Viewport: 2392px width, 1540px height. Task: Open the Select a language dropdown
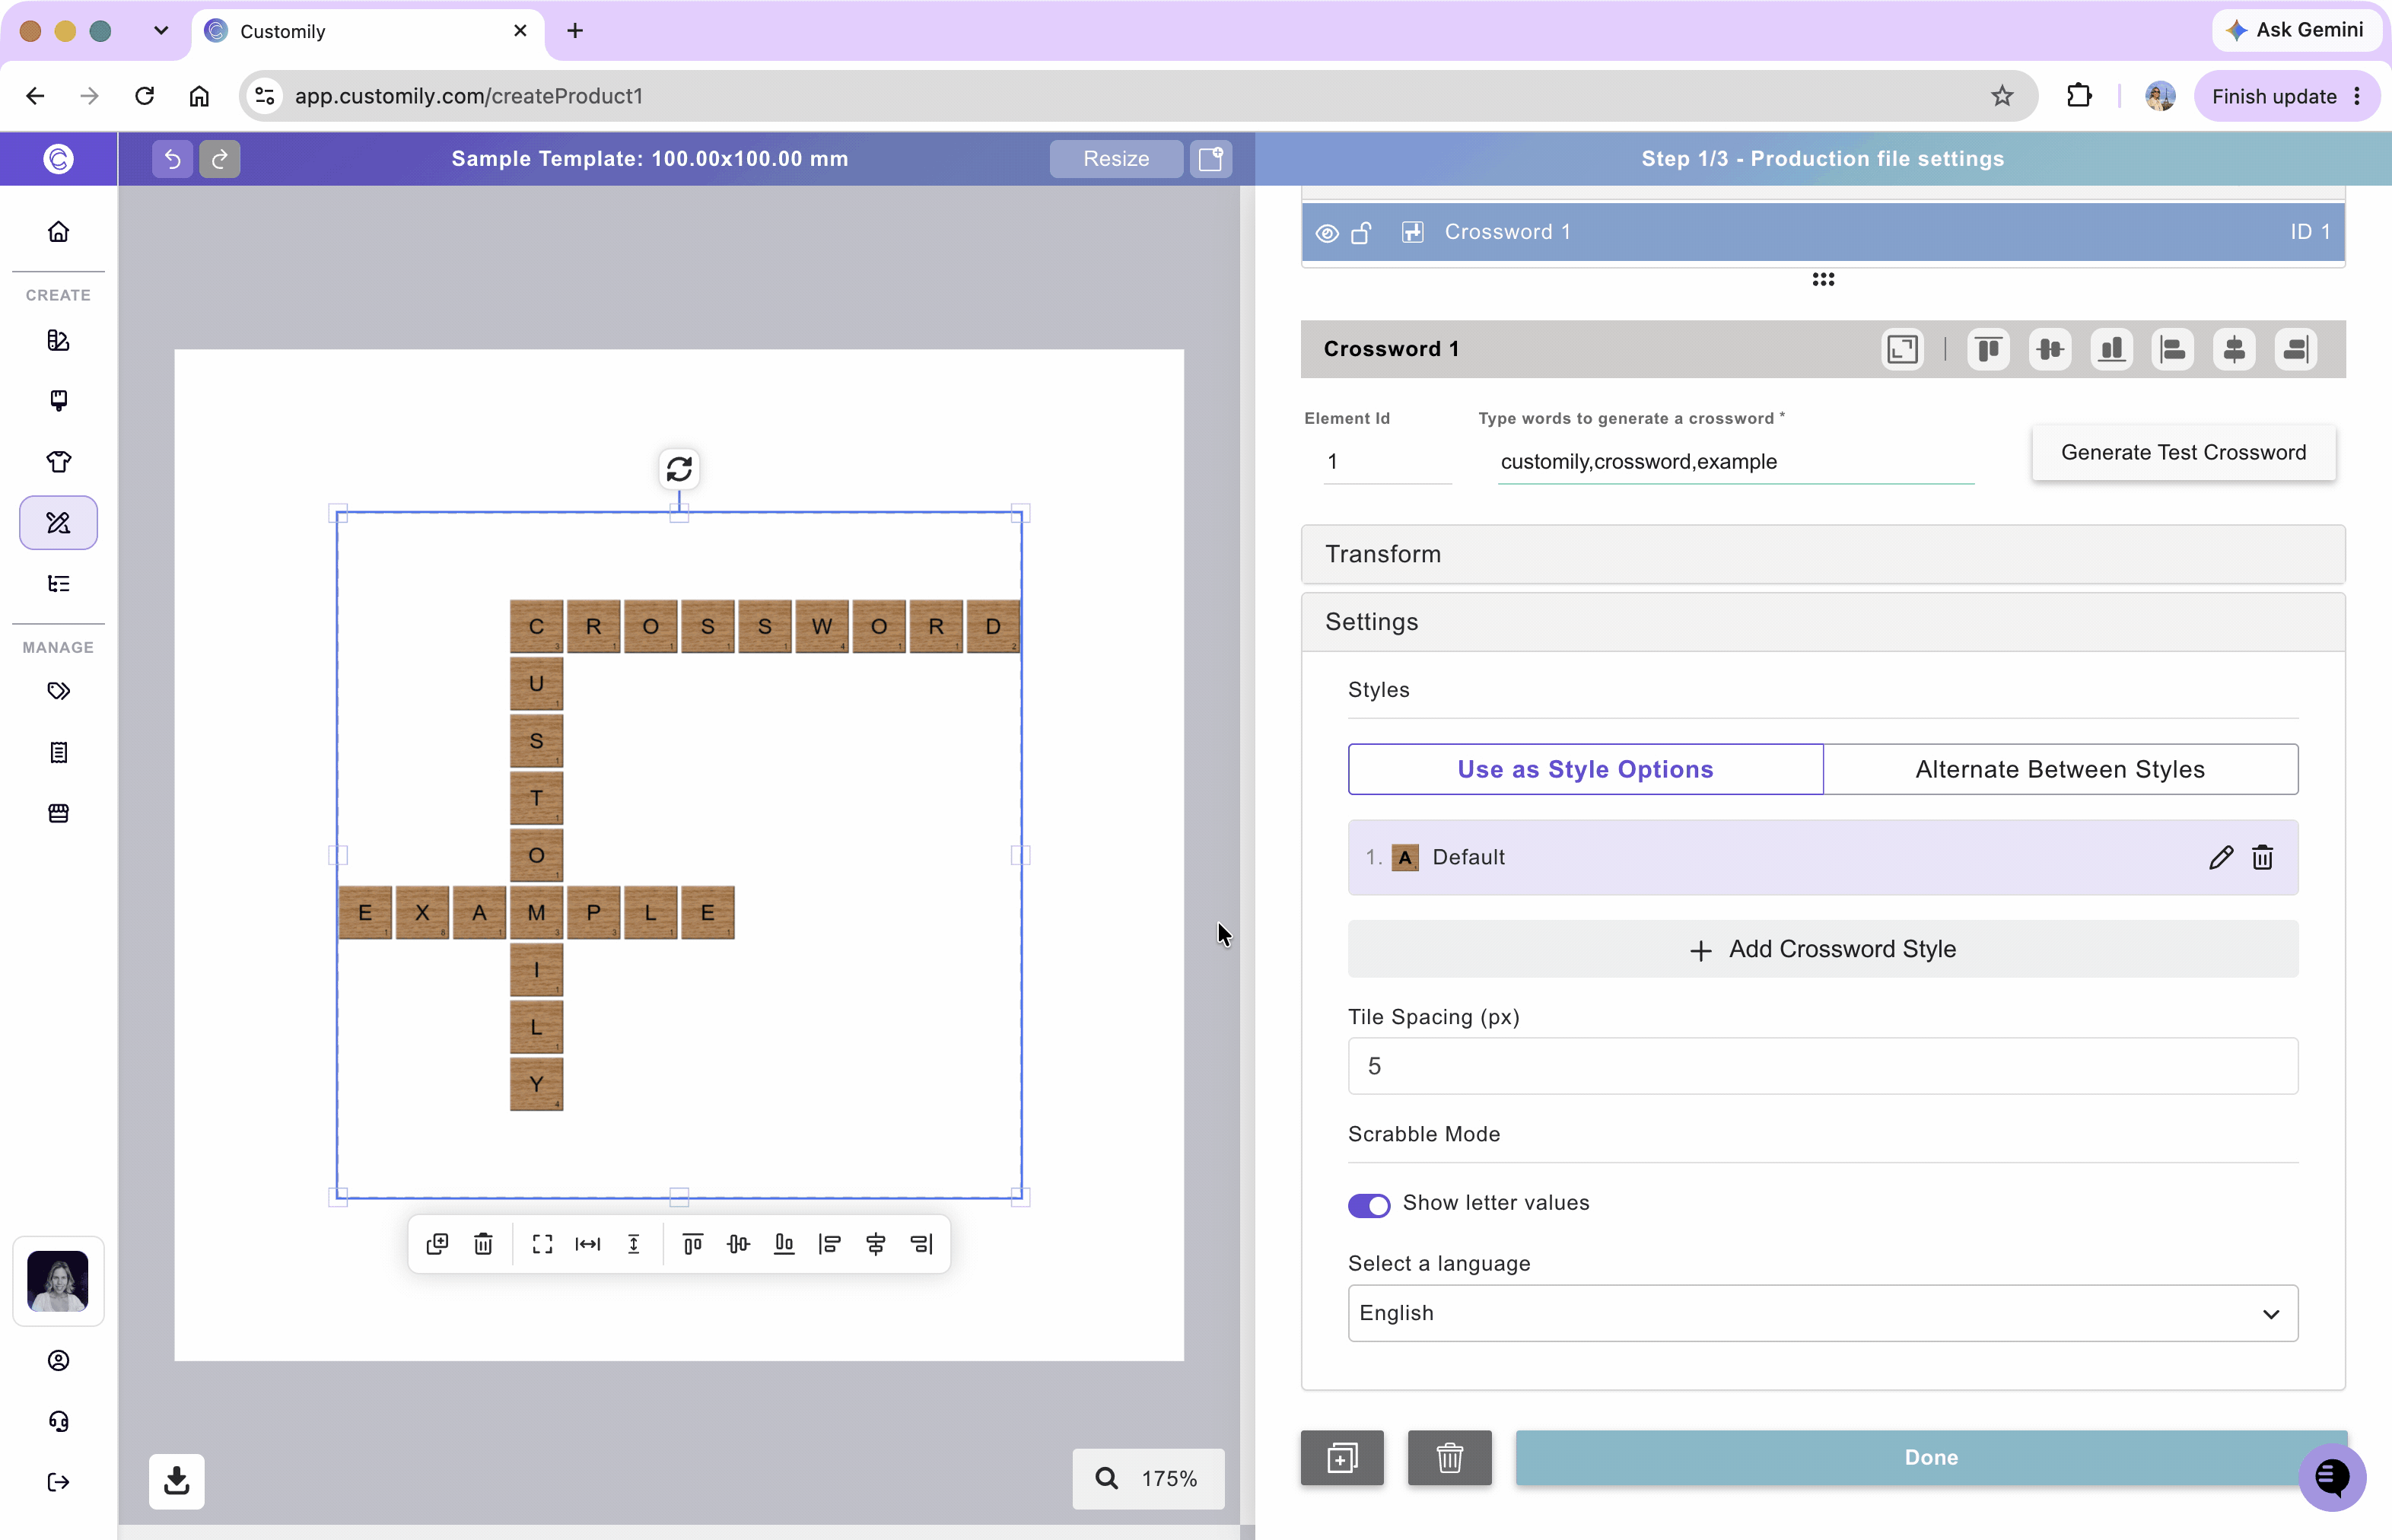tap(1822, 1313)
